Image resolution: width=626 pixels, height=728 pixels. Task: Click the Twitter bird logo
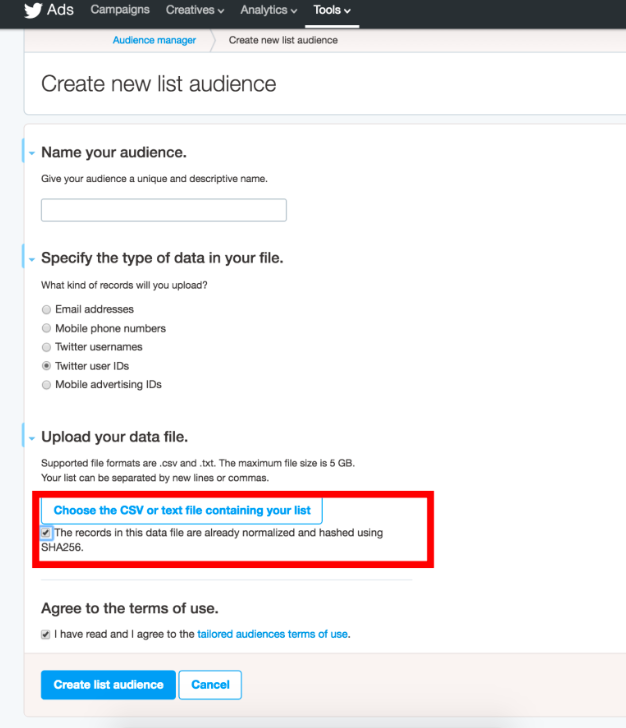[x=33, y=10]
